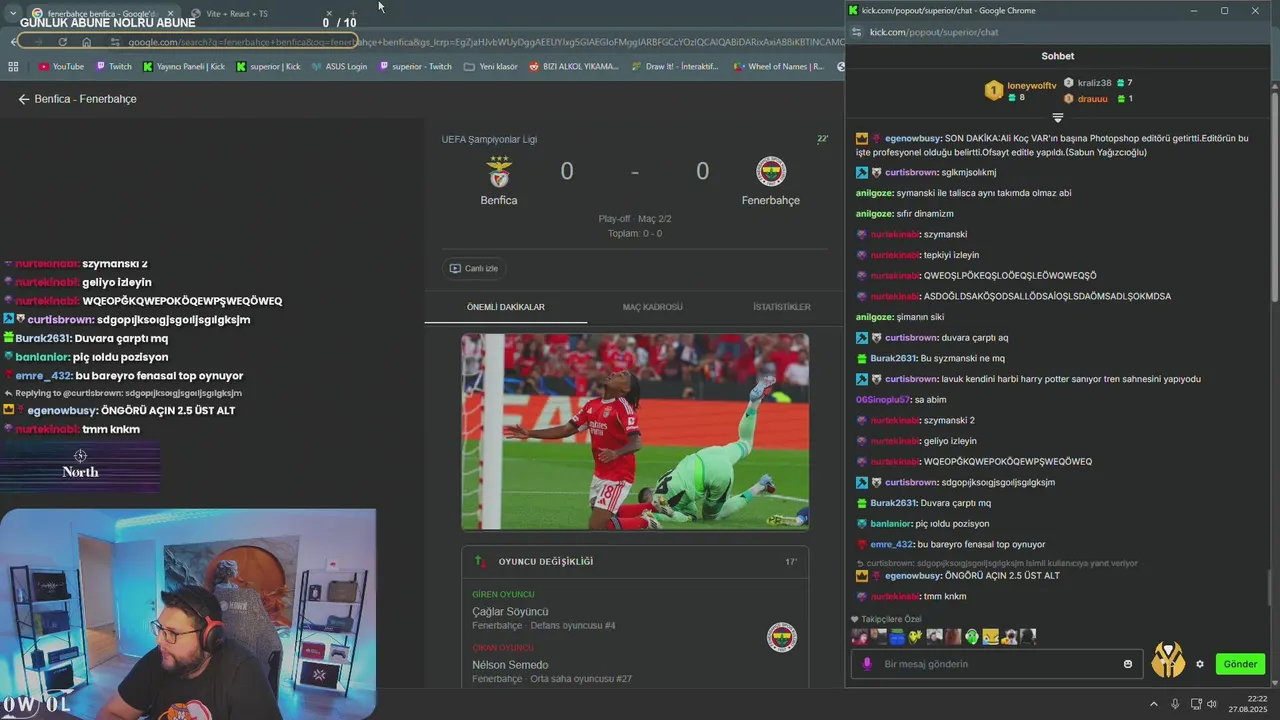This screenshot has width=1280, height=720.
Task: Click the taskbar microphone icon
Action: tap(1175, 704)
